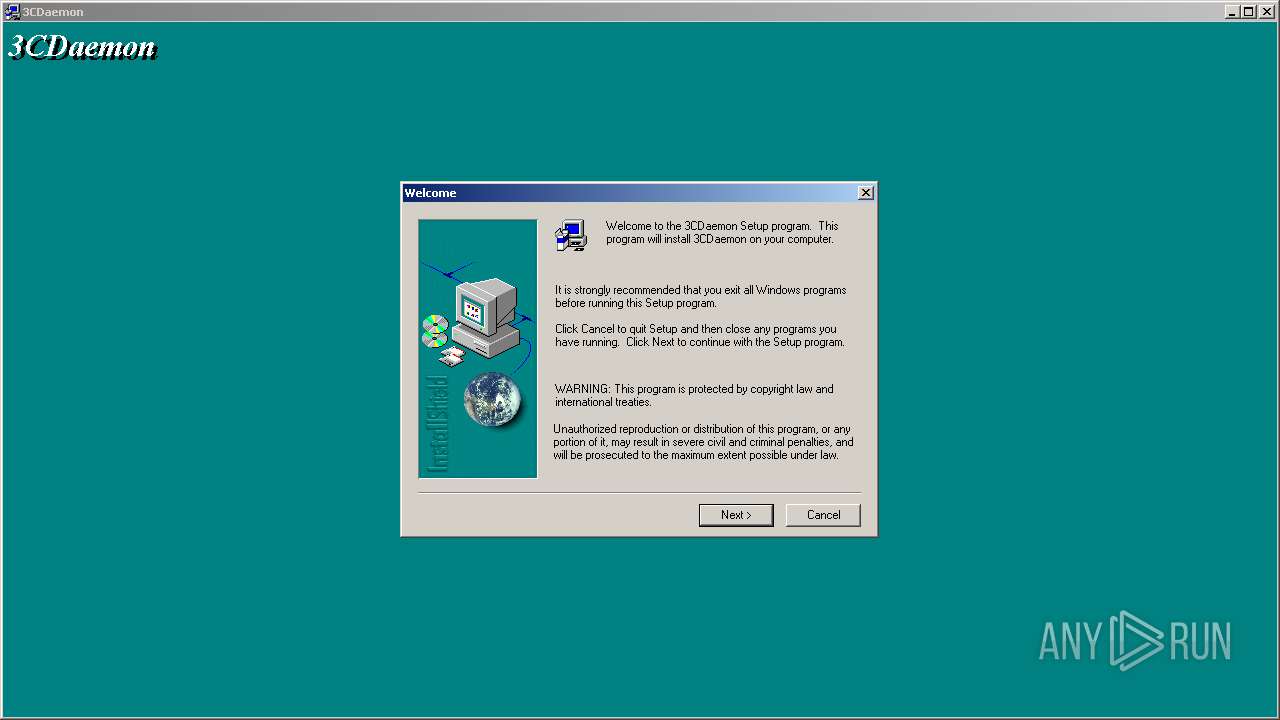Click the 'WARNING: This program is protected' text
Viewport: 1280px width, 720px height.
[x=694, y=396]
